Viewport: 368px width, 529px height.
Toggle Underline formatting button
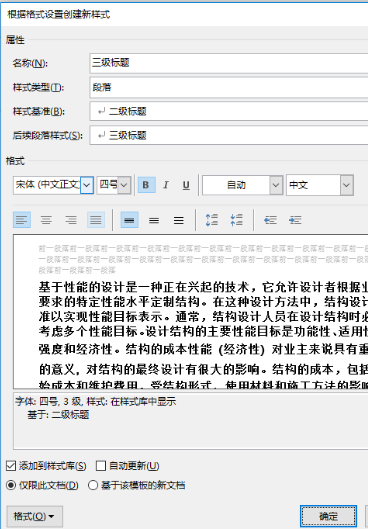[x=186, y=185]
